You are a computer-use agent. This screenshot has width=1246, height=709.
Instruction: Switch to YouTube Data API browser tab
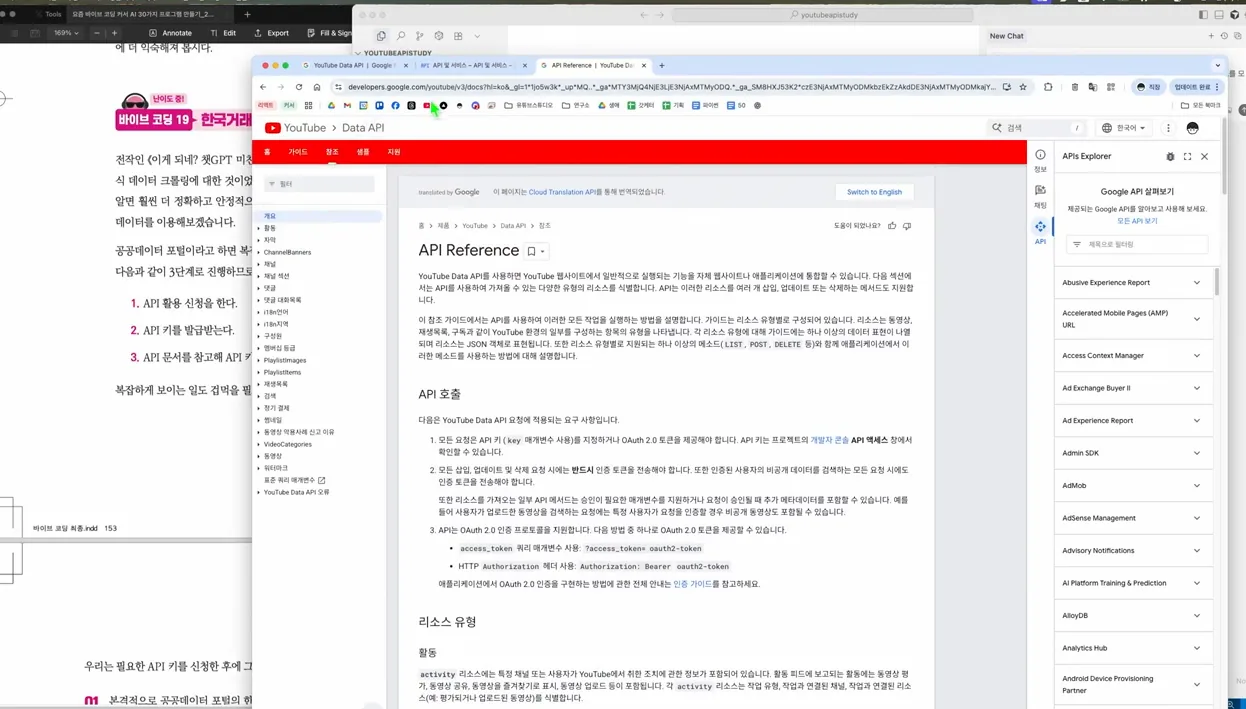[353, 65]
